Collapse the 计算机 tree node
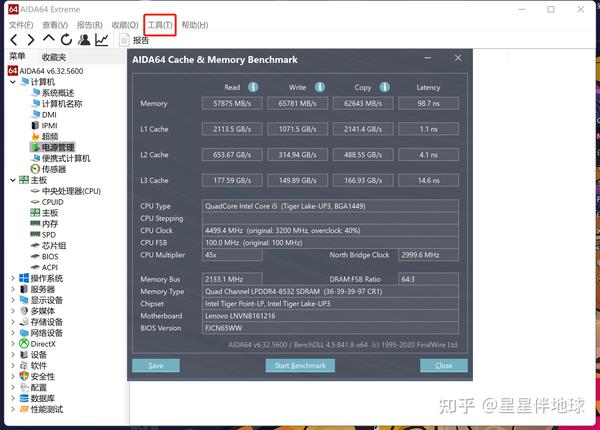 (x=13, y=82)
